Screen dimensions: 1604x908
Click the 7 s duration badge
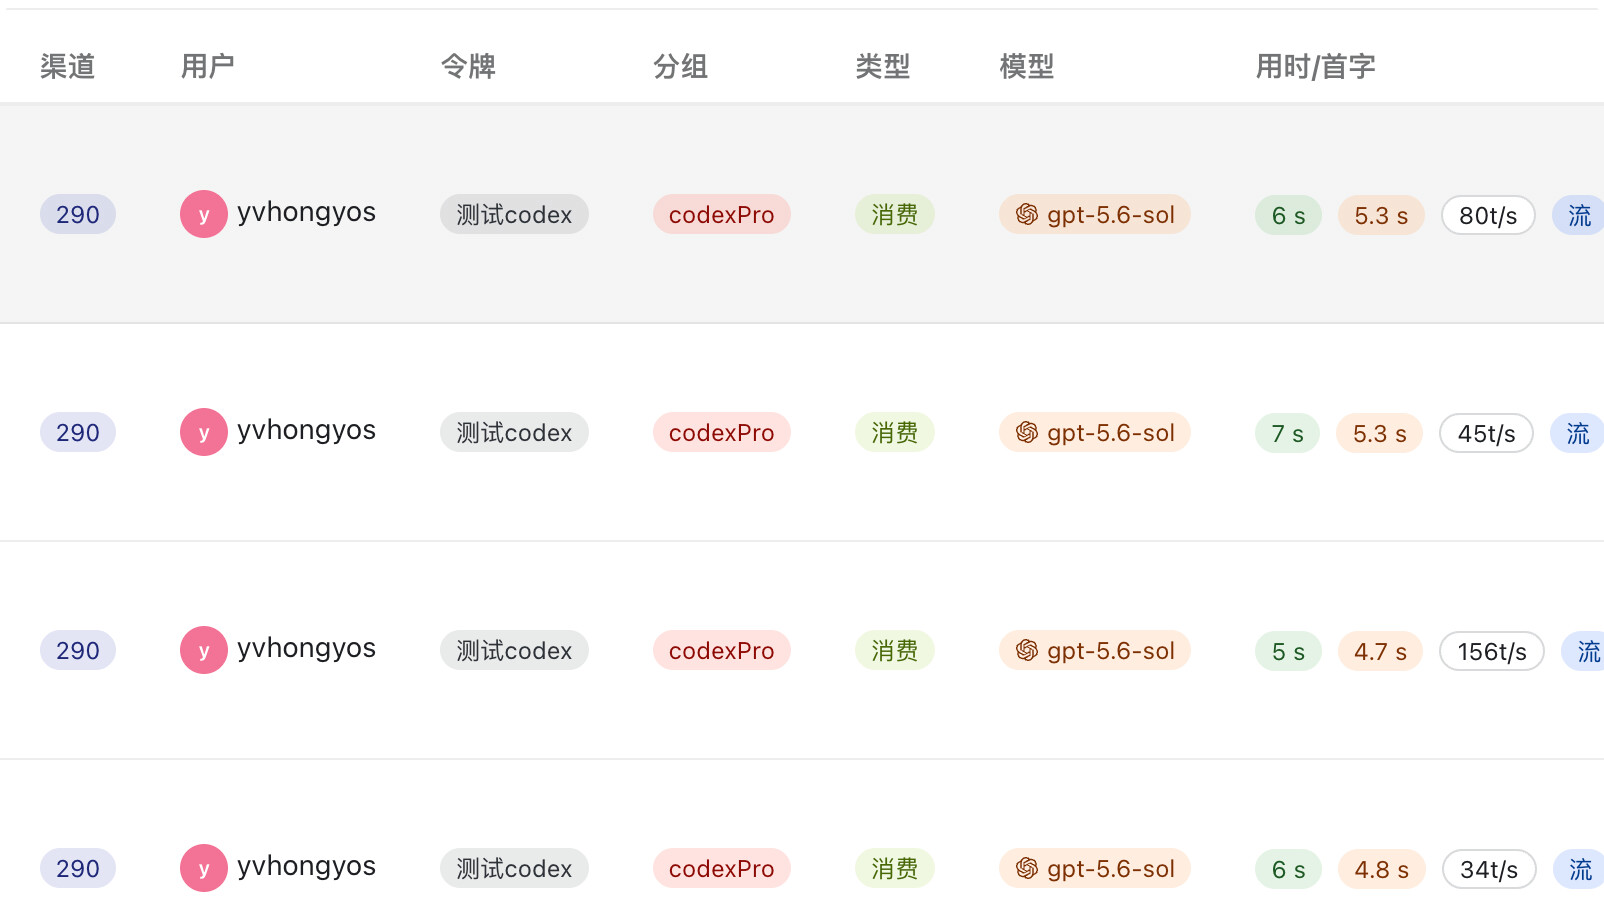(x=1288, y=433)
